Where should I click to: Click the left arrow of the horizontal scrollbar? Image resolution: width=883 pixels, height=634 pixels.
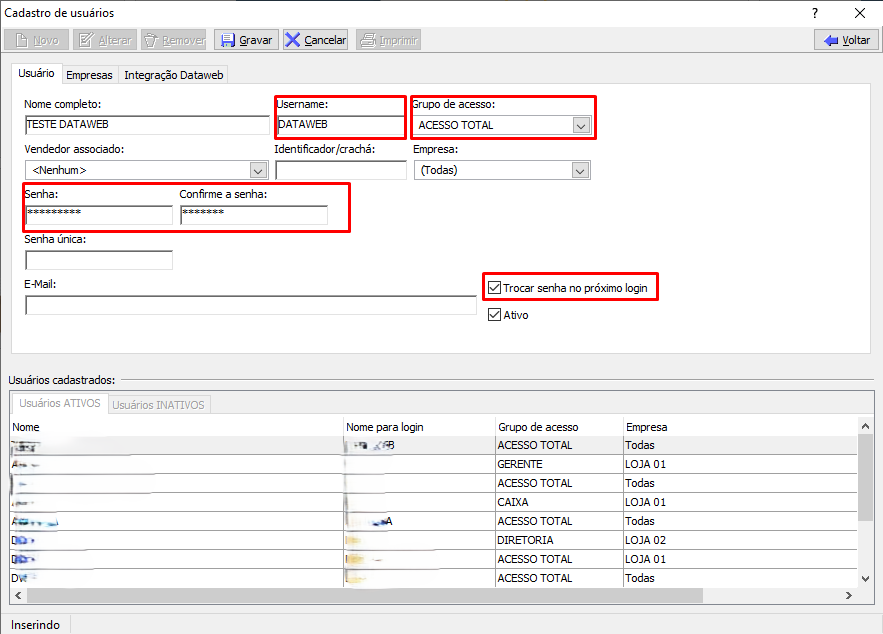[19, 595]
